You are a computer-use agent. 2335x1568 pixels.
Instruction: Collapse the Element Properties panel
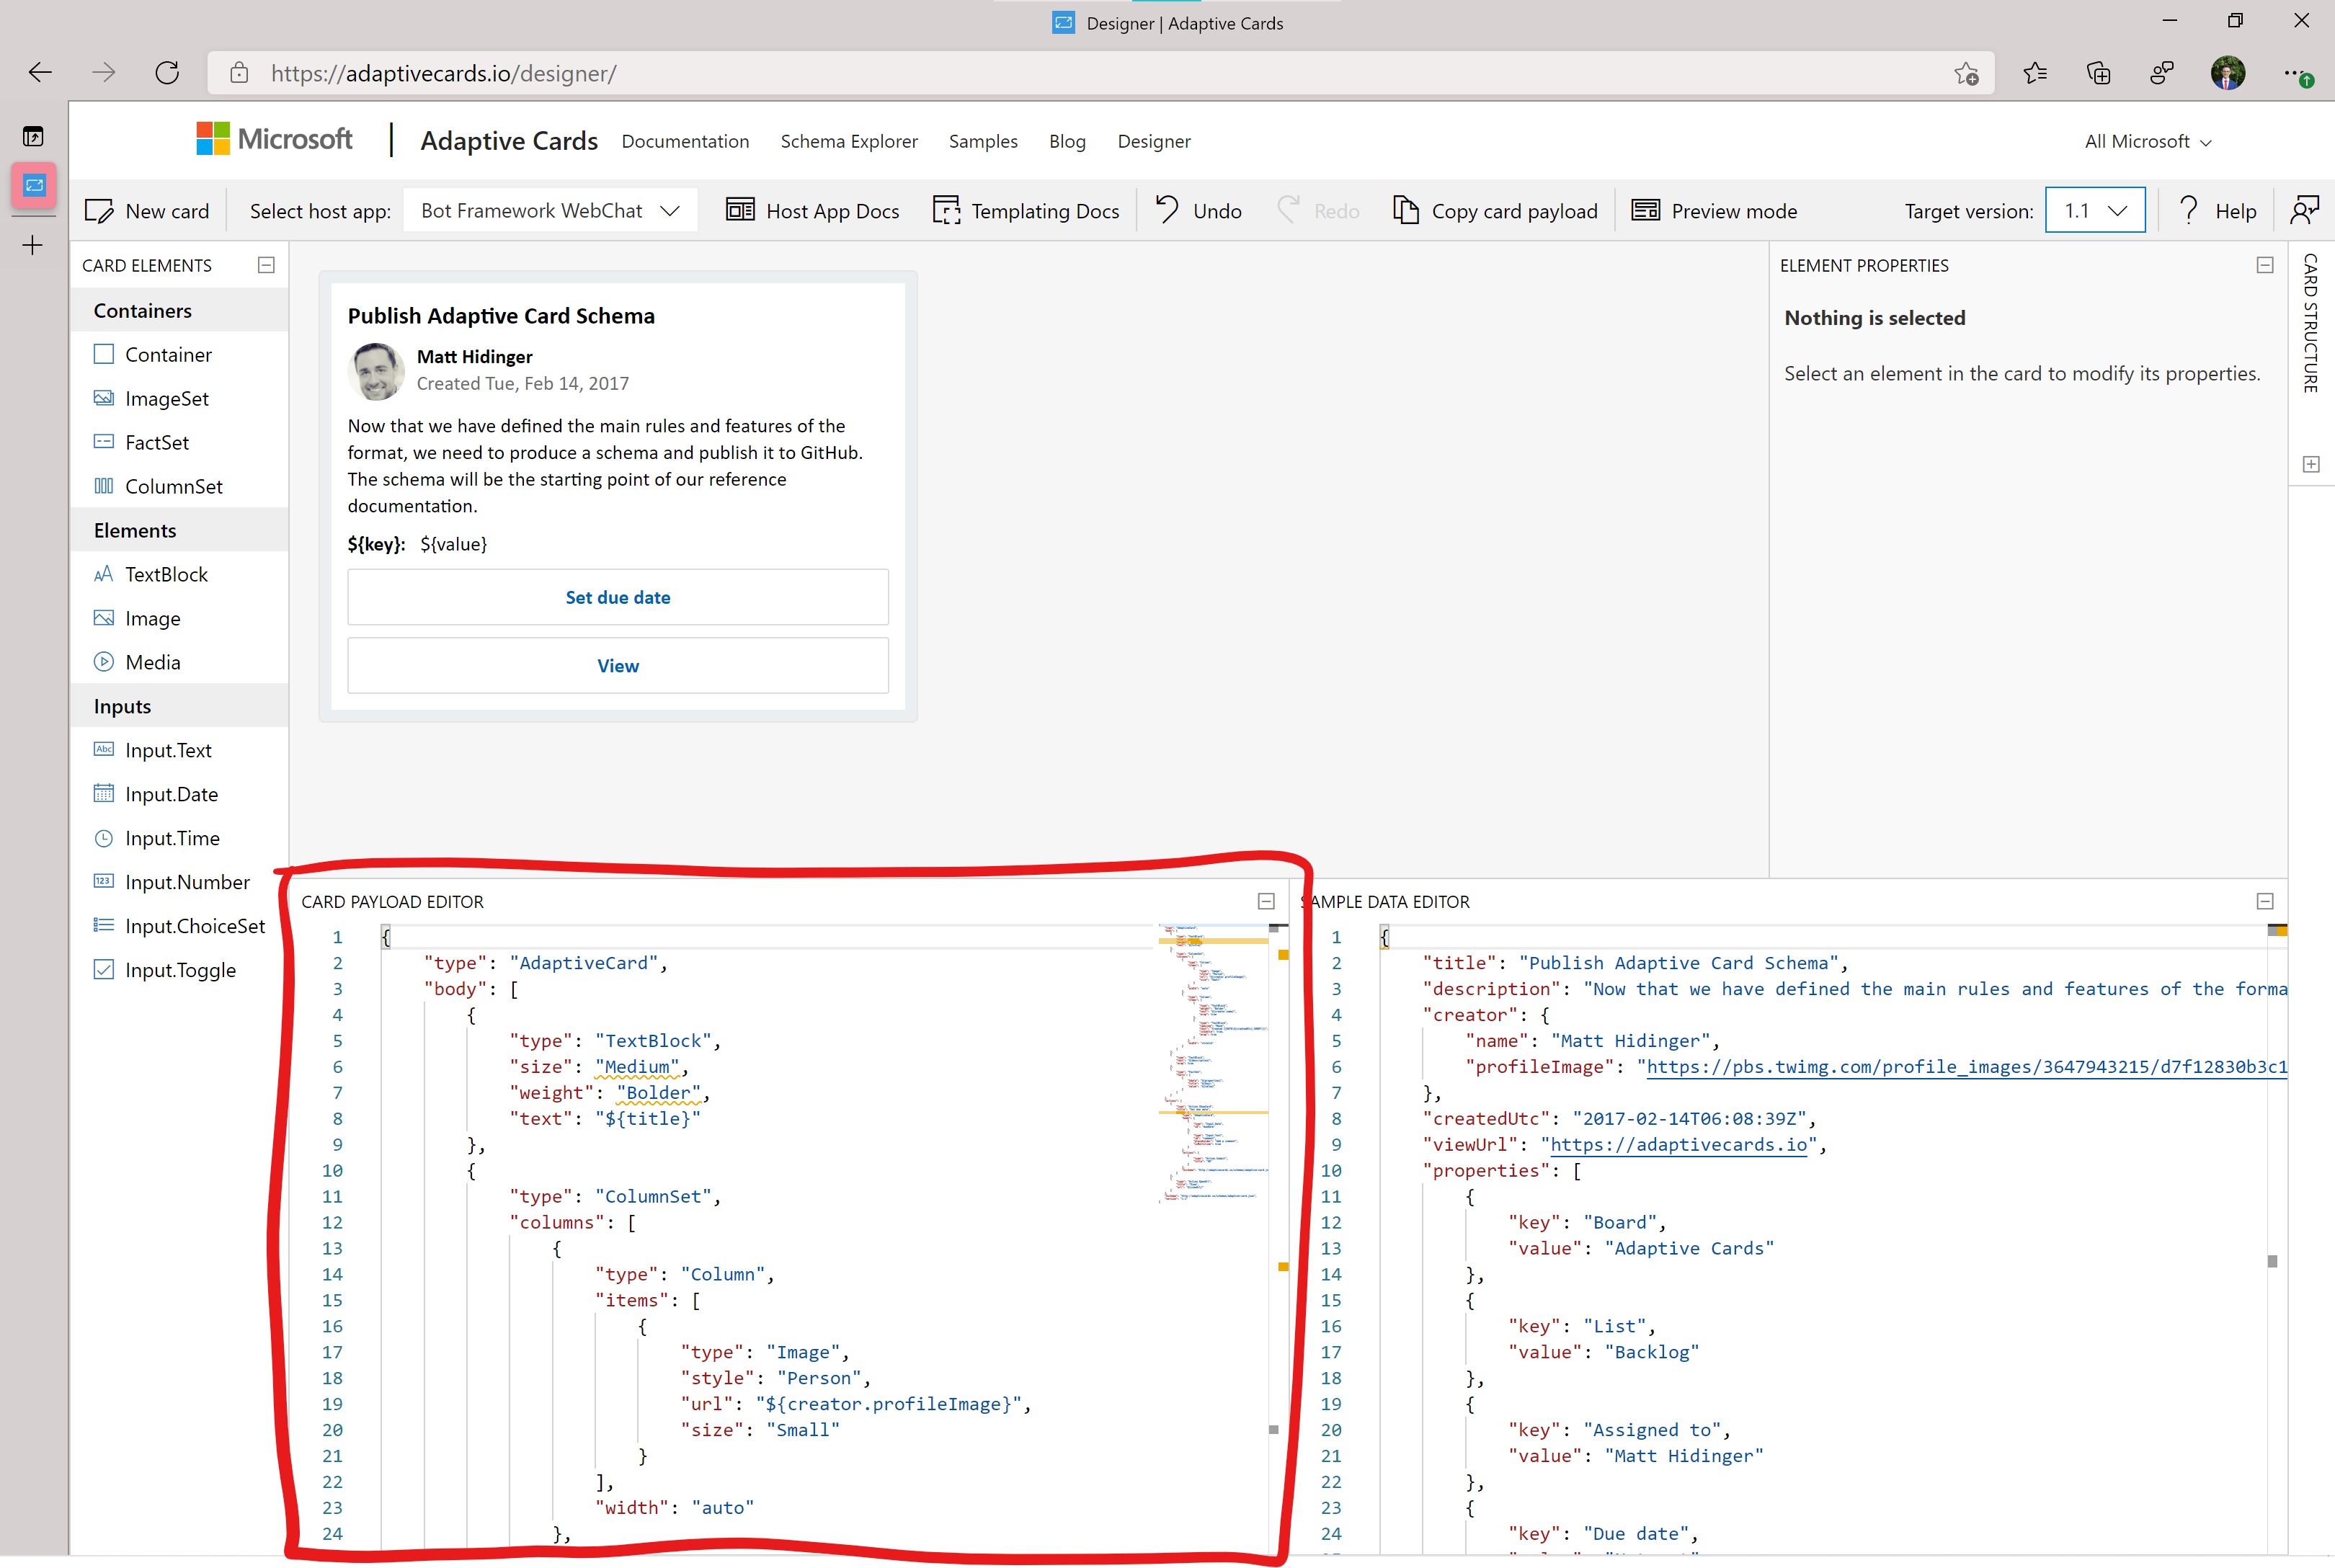pyautogui.click(x=2265, y=265)
